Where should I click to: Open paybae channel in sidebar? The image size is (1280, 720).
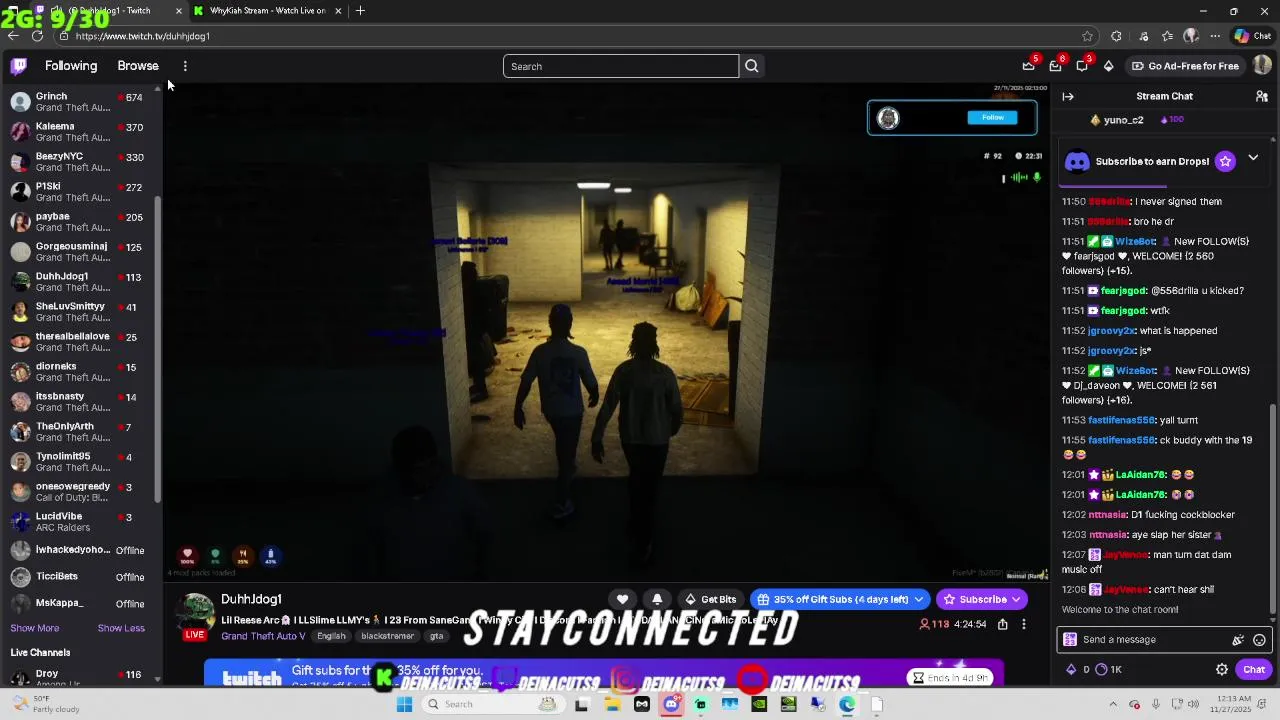pyautogui.click(x=78, y=222)
